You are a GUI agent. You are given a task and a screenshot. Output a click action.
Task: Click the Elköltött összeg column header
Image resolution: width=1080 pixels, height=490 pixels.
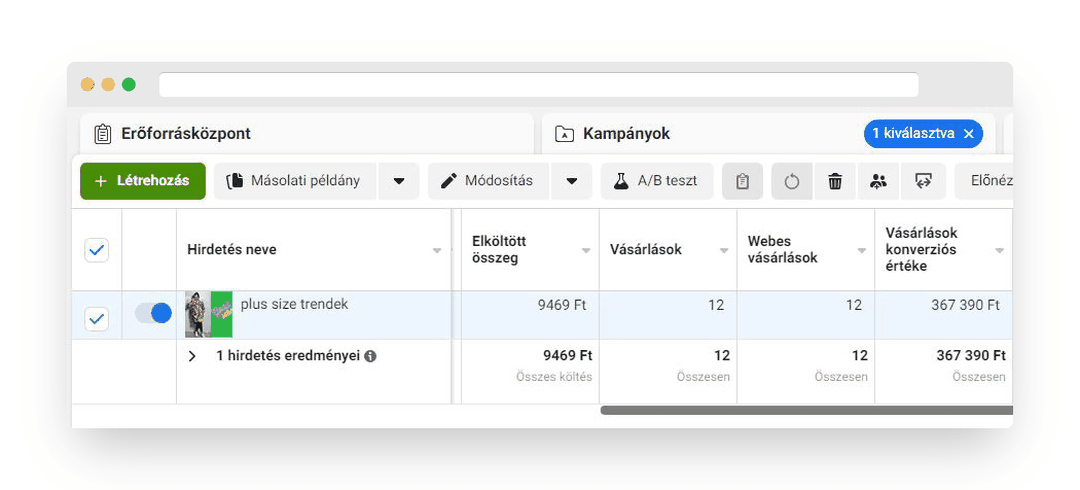(x=530, y=249)
